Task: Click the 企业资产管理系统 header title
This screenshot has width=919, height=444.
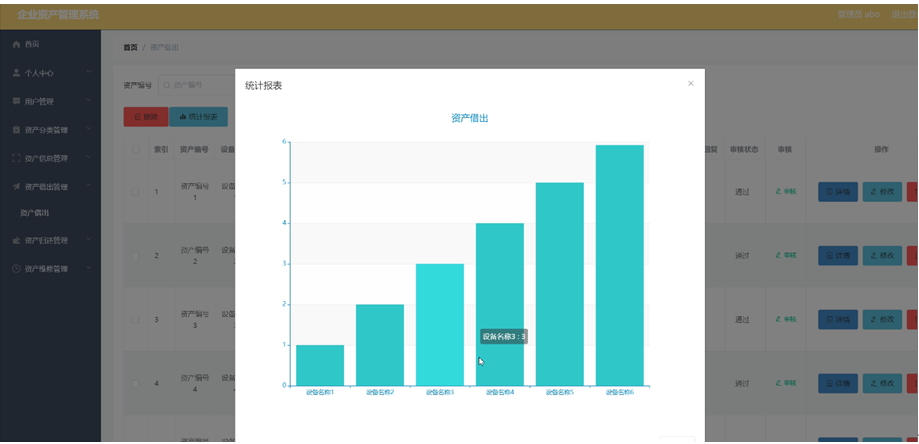Action: tap(58, 15)
